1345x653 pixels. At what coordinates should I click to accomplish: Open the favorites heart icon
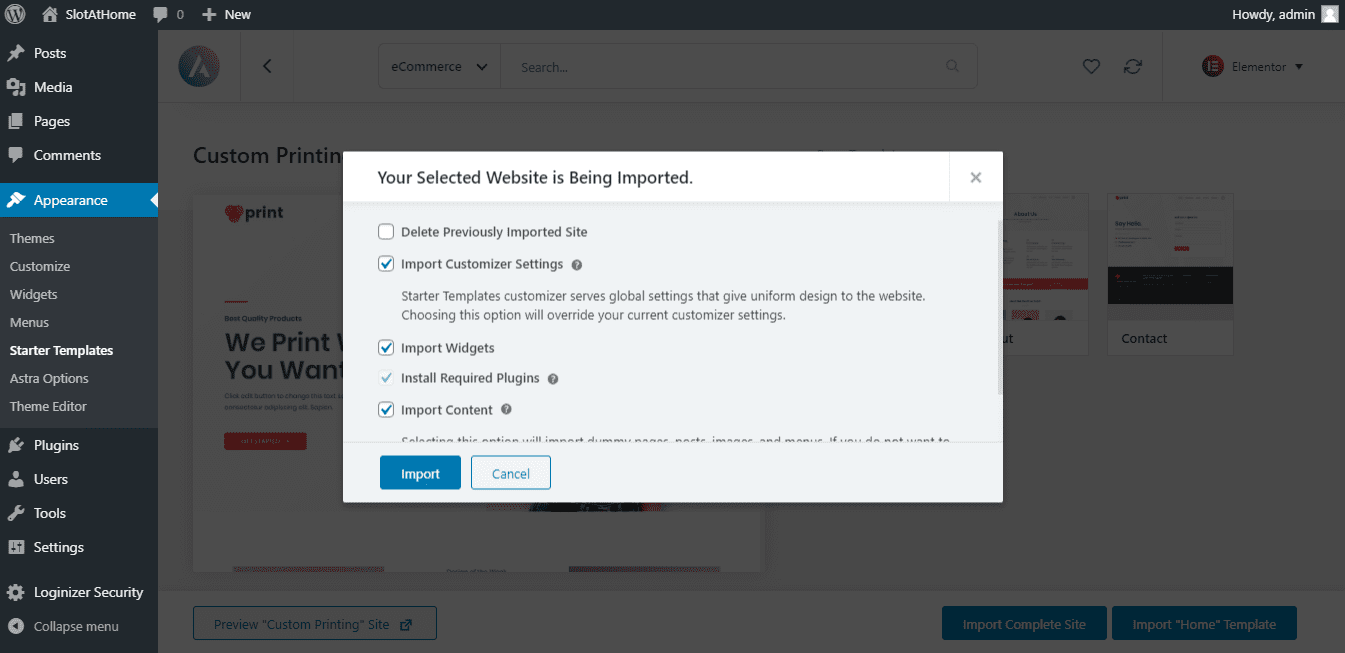point(1091,66)
